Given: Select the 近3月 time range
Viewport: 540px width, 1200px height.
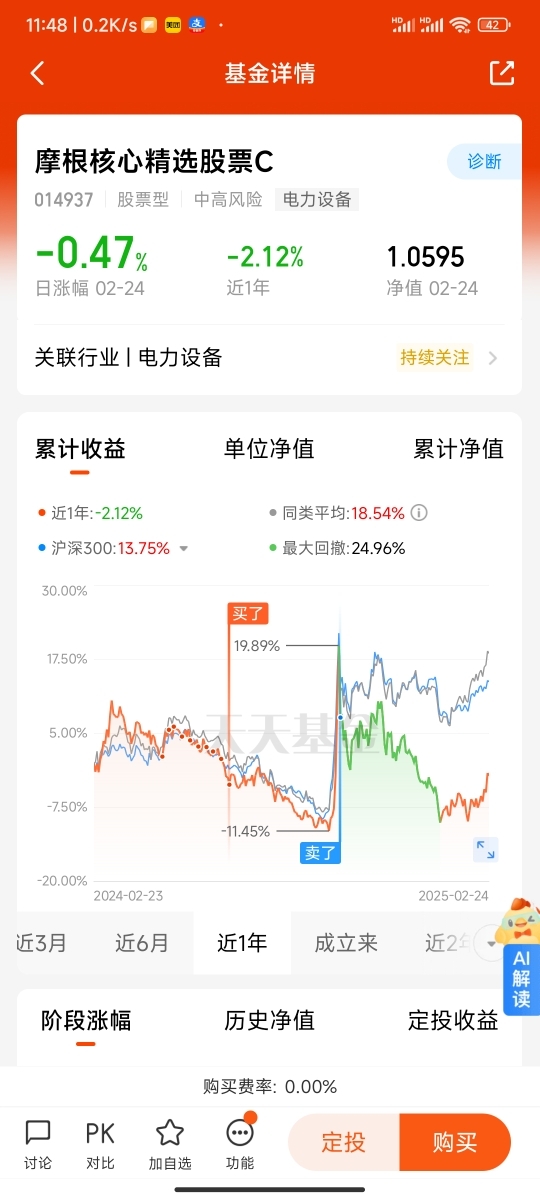Looking at the screenshot, I should [43, 942].
